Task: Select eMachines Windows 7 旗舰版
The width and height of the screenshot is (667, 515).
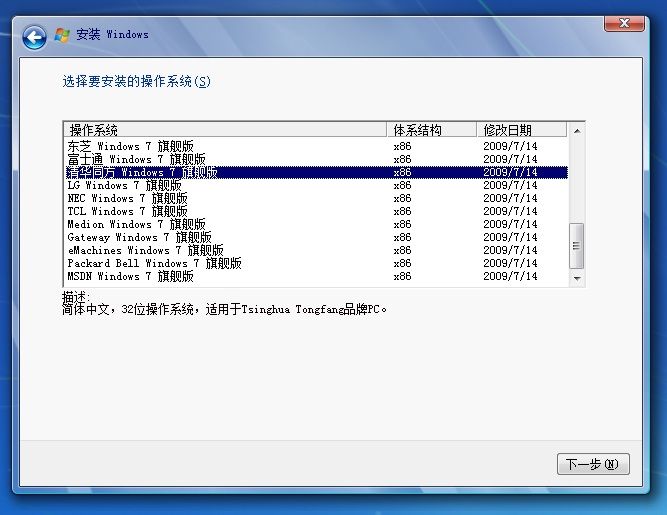Action: point(317,250)
